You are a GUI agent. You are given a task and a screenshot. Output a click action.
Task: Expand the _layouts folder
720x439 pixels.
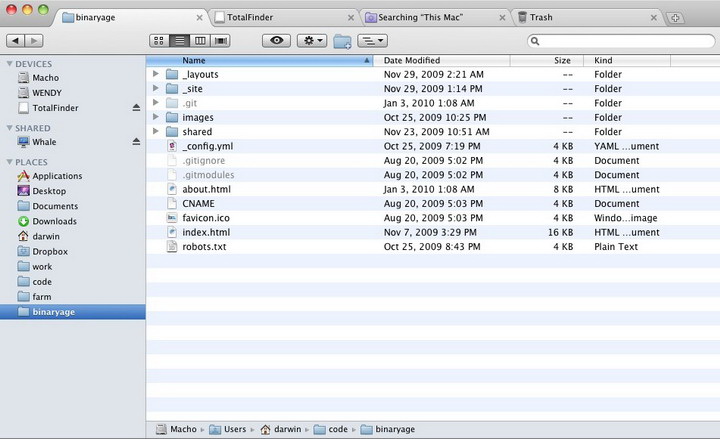pos(156,74)
